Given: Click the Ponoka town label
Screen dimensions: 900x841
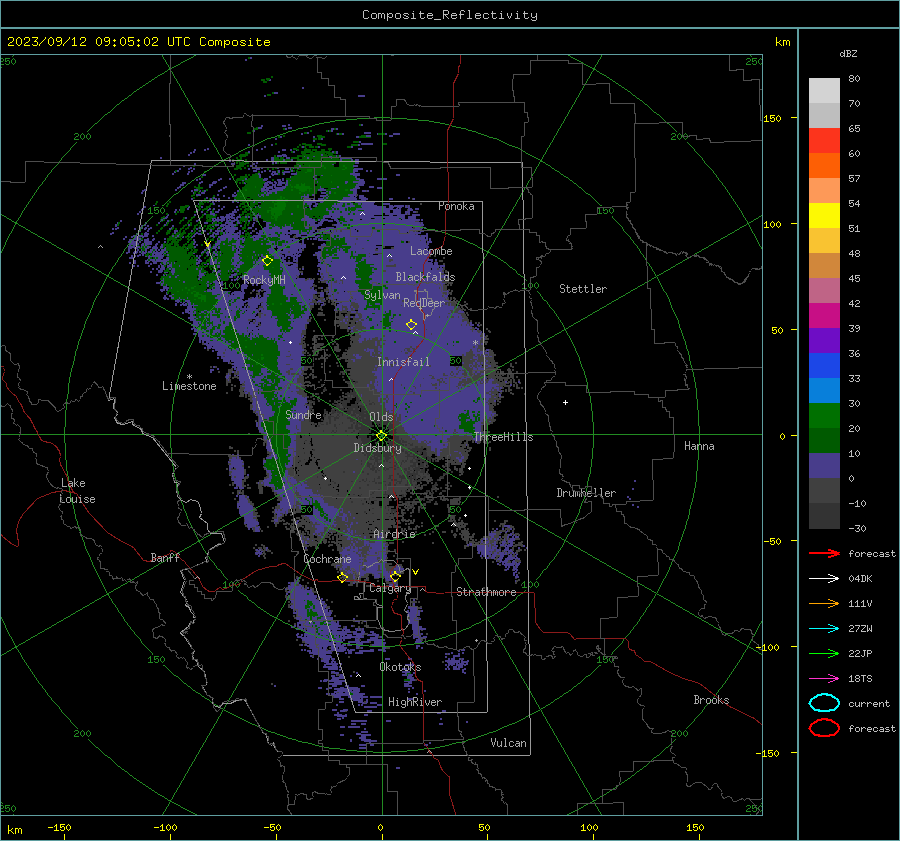Looking at the screenshot, I should coord(456,206).
